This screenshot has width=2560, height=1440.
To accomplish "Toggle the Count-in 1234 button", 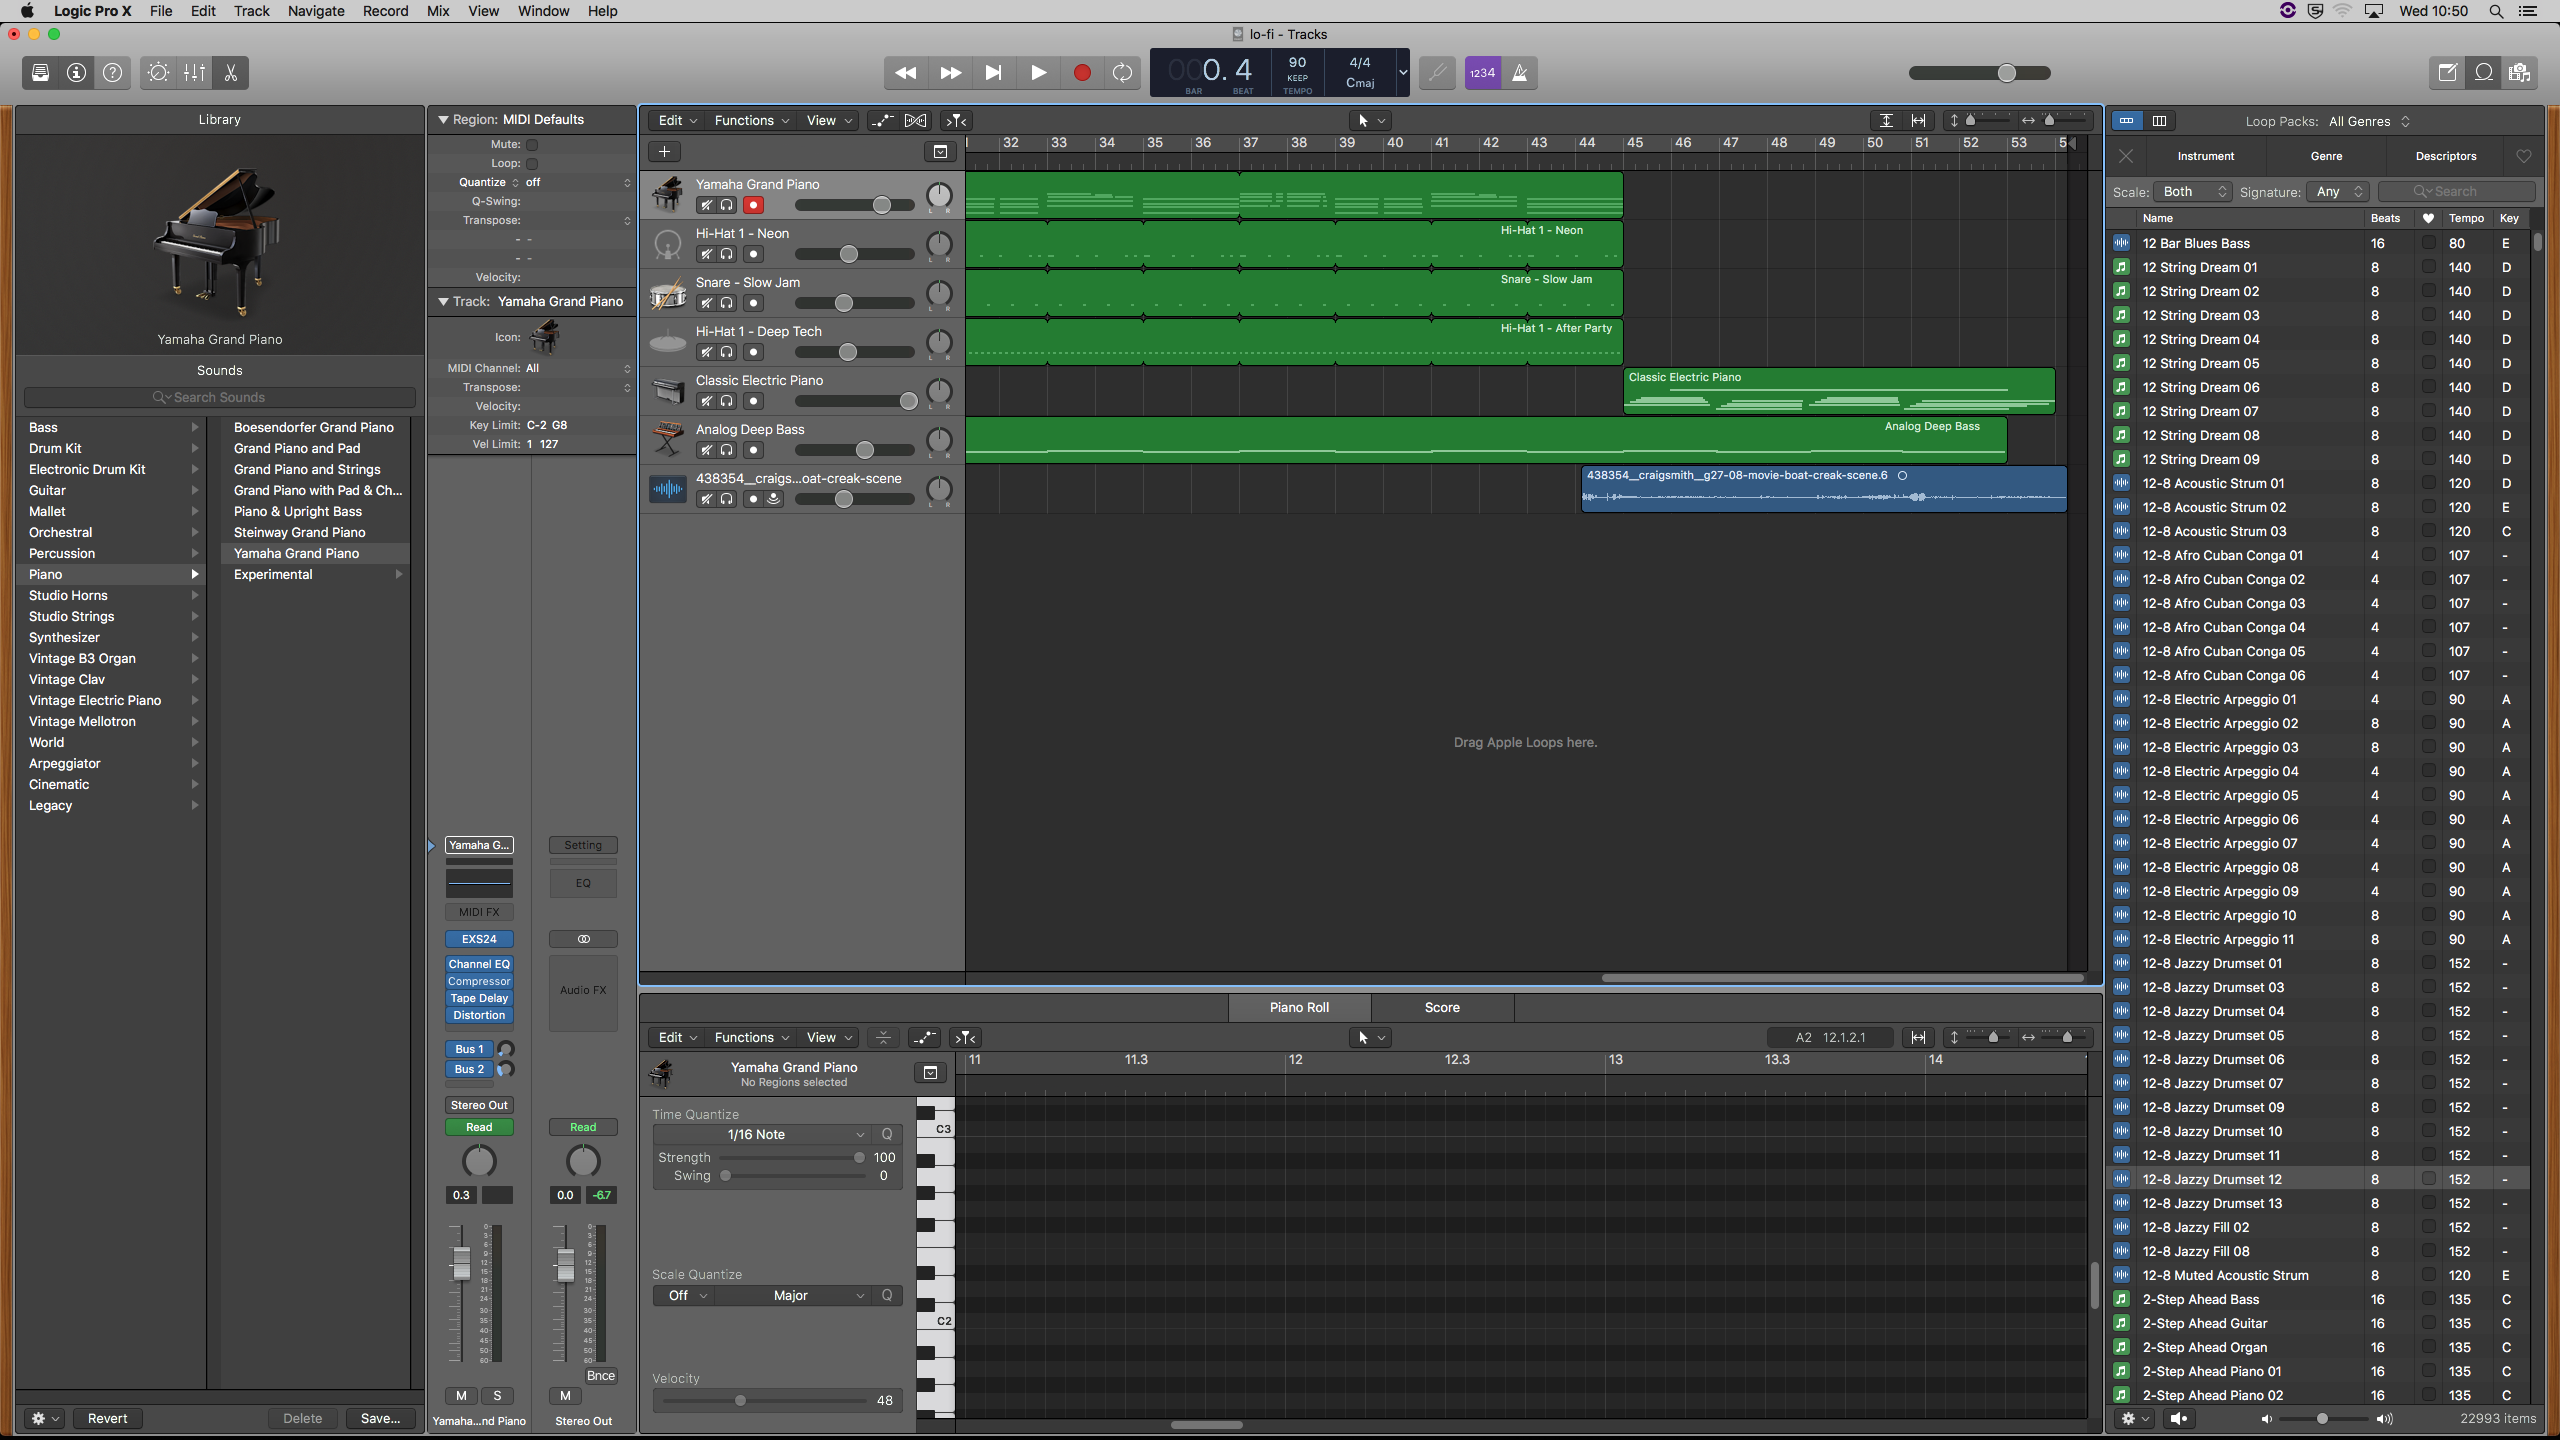I will pyautogui.click(x=1482, y=73).
